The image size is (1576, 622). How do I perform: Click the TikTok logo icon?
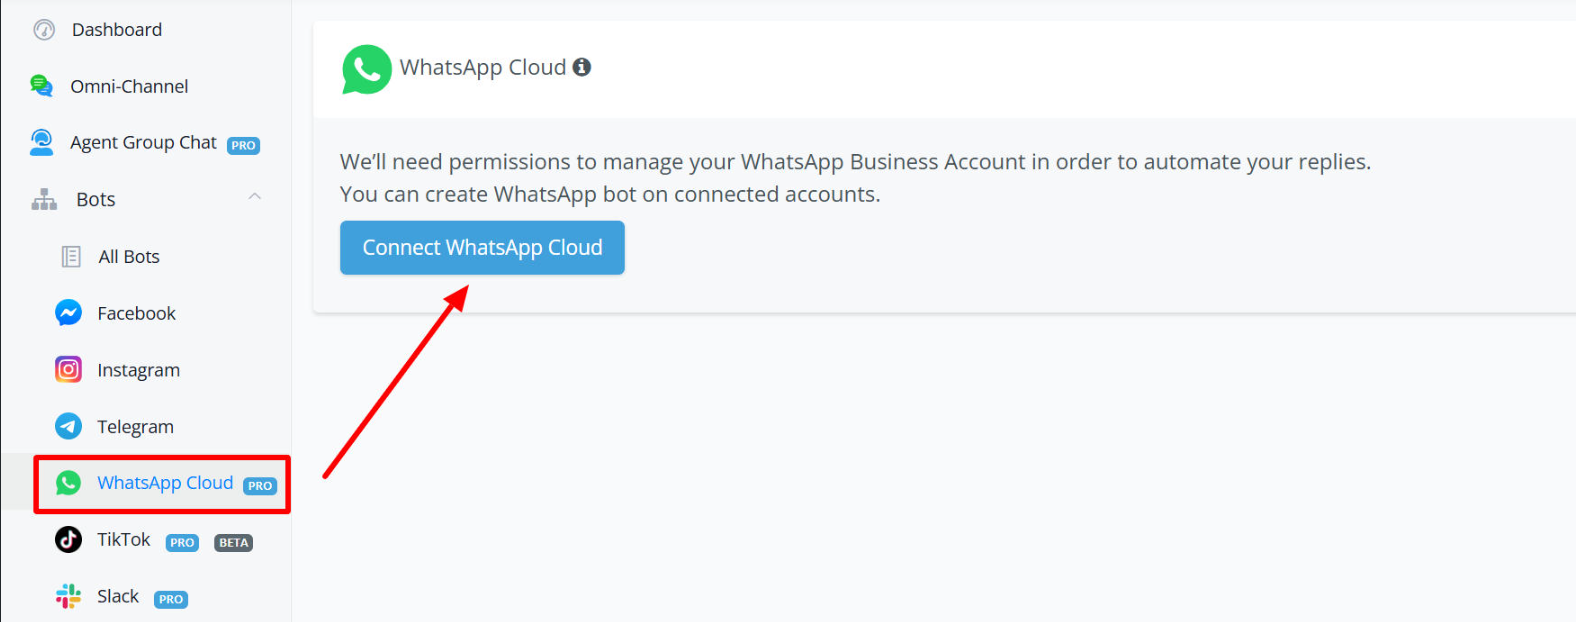(x=68, y=540)
